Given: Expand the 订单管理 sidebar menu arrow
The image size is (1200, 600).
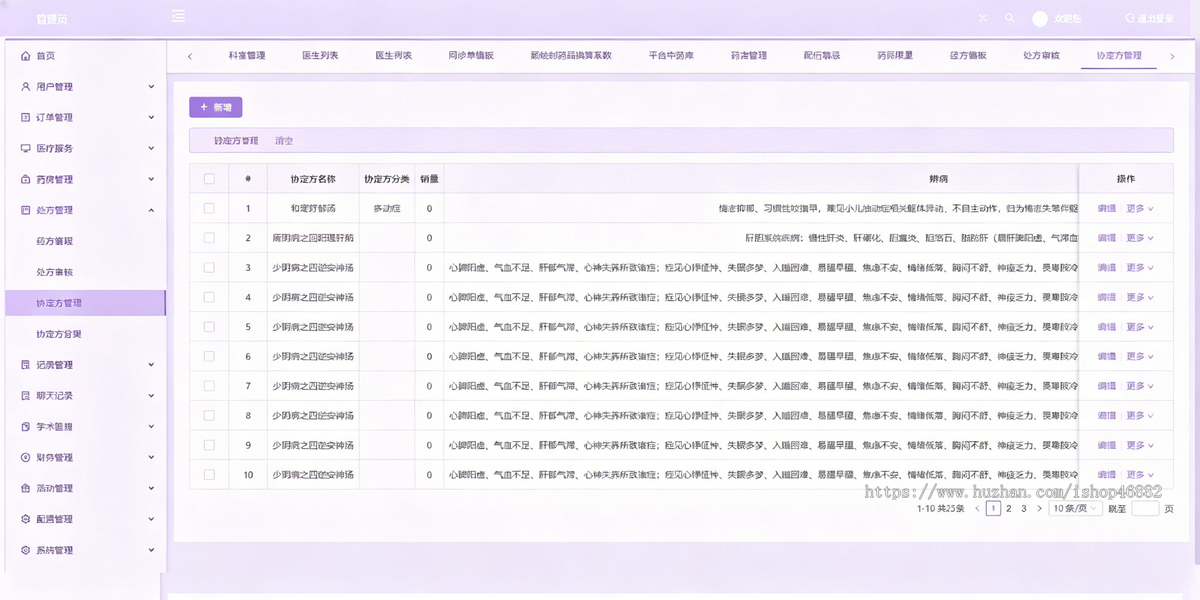Looking at the screenshot, I should 151,118.
